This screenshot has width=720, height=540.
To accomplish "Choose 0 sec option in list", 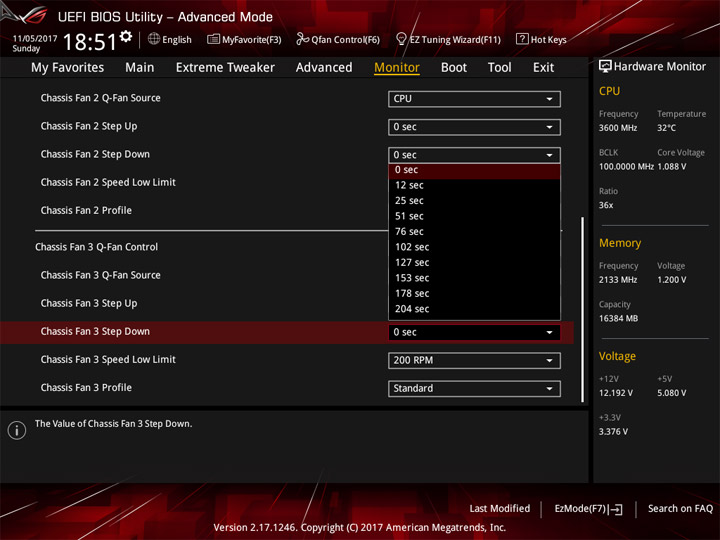I will [474, 170].
